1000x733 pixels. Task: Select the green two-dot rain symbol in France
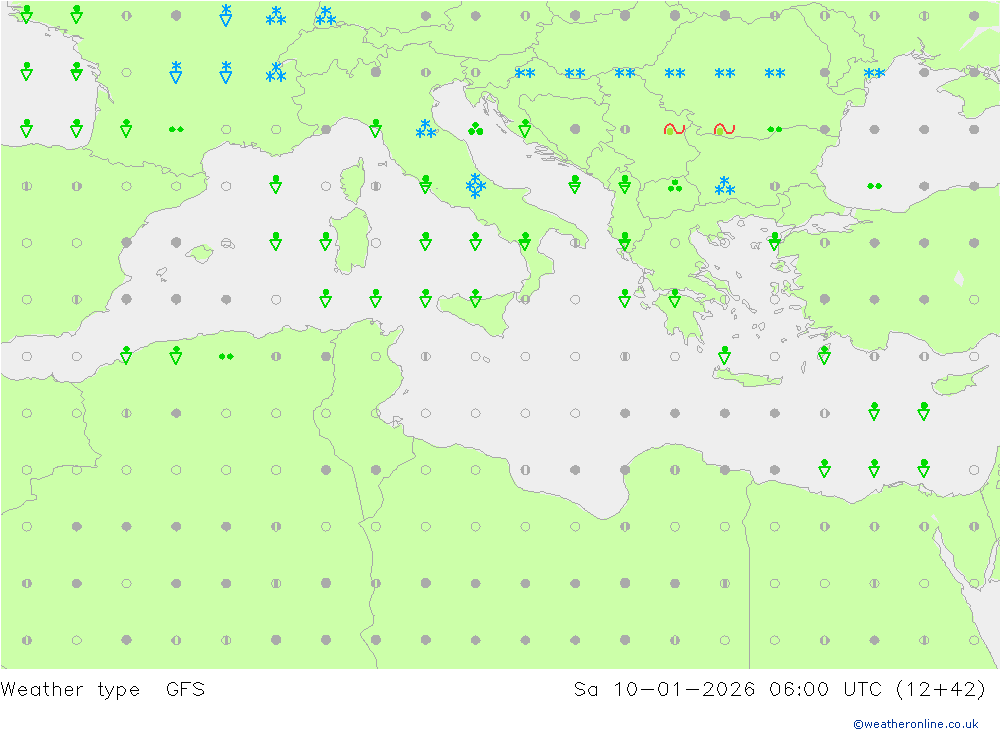coord(176,129)
